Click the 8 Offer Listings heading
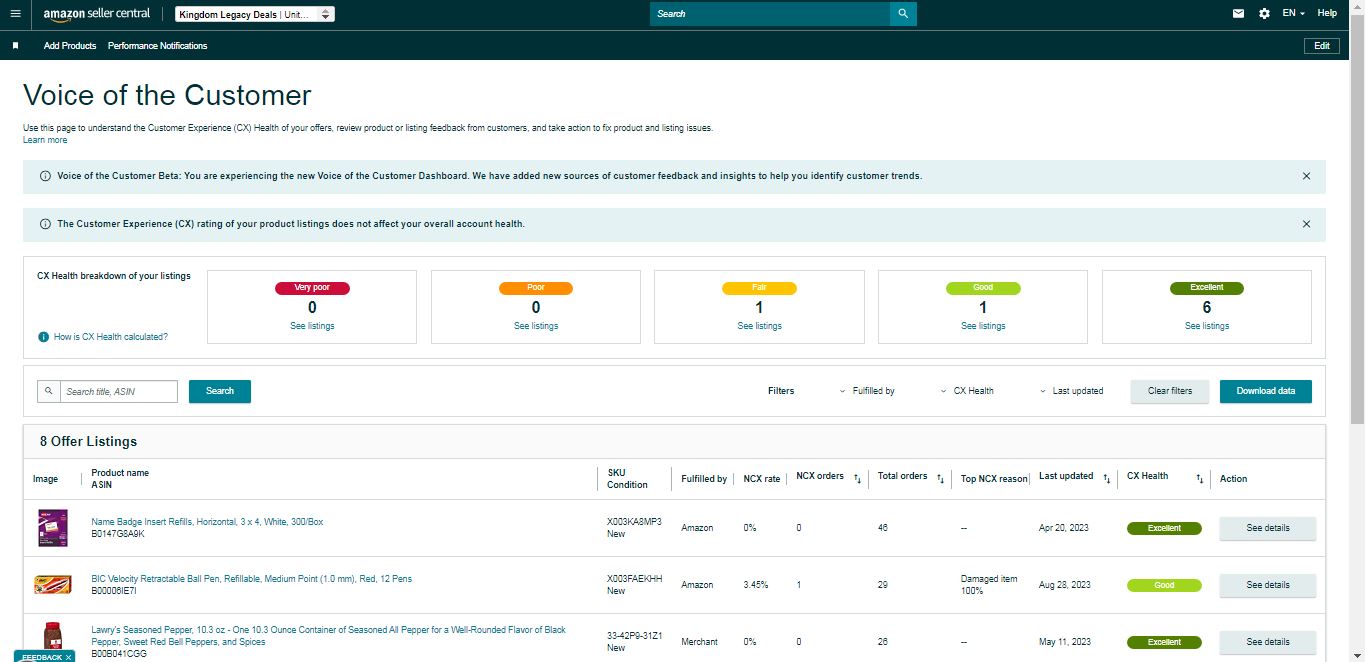This screenshot has width=1365, height=662. 88,441
